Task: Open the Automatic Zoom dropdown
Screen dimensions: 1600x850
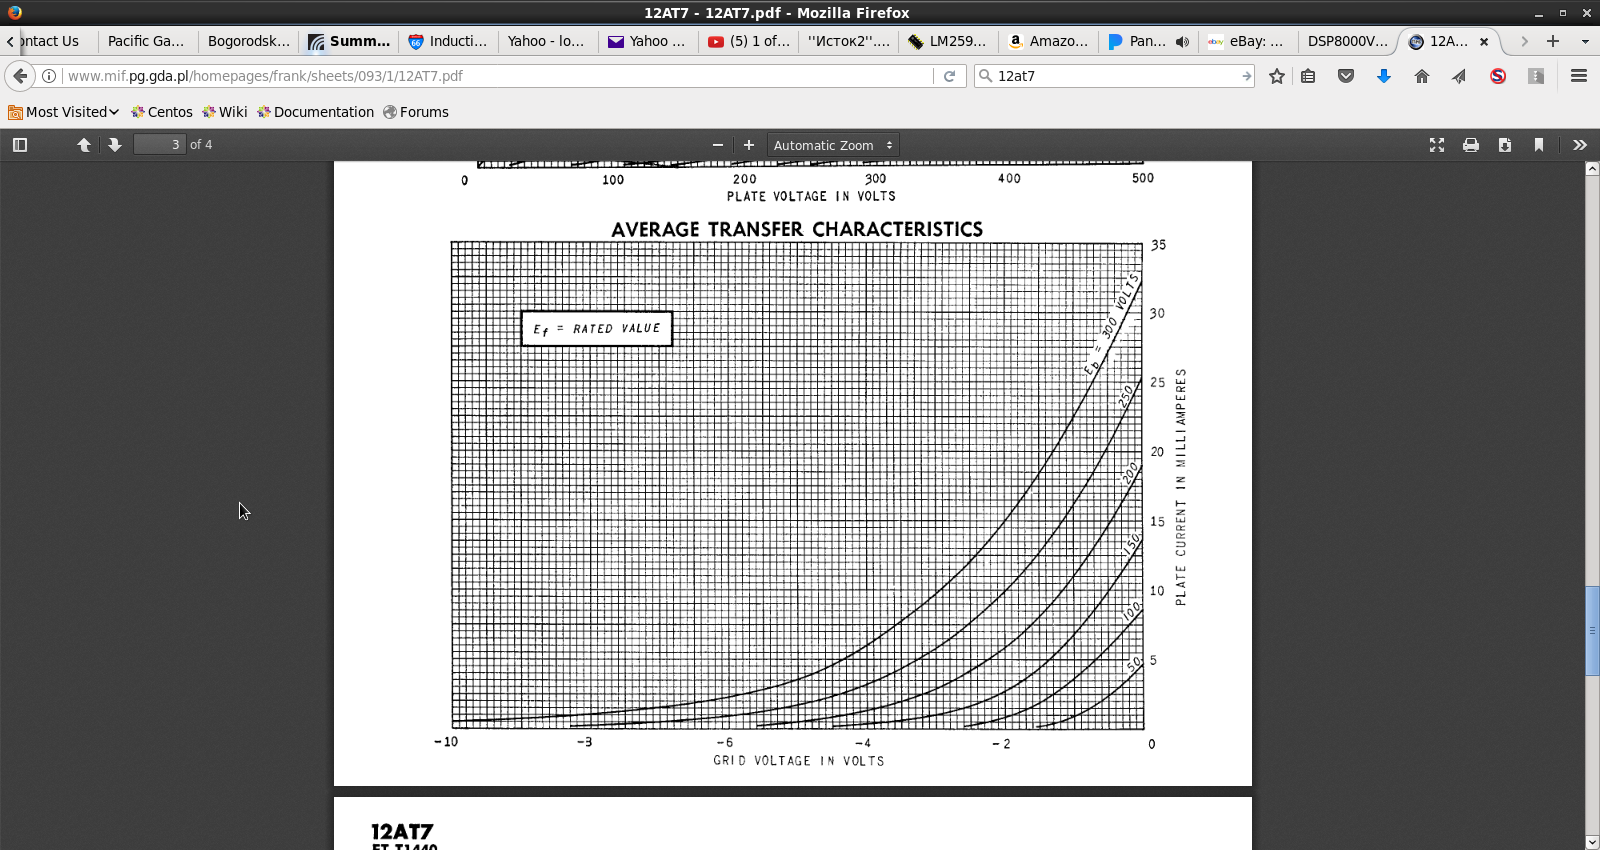Action: pos(833,145)
